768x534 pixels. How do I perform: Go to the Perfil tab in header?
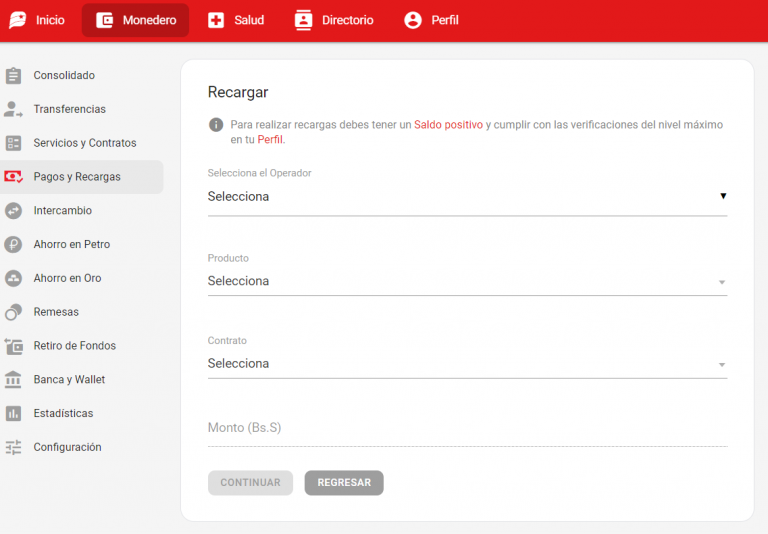431,20
